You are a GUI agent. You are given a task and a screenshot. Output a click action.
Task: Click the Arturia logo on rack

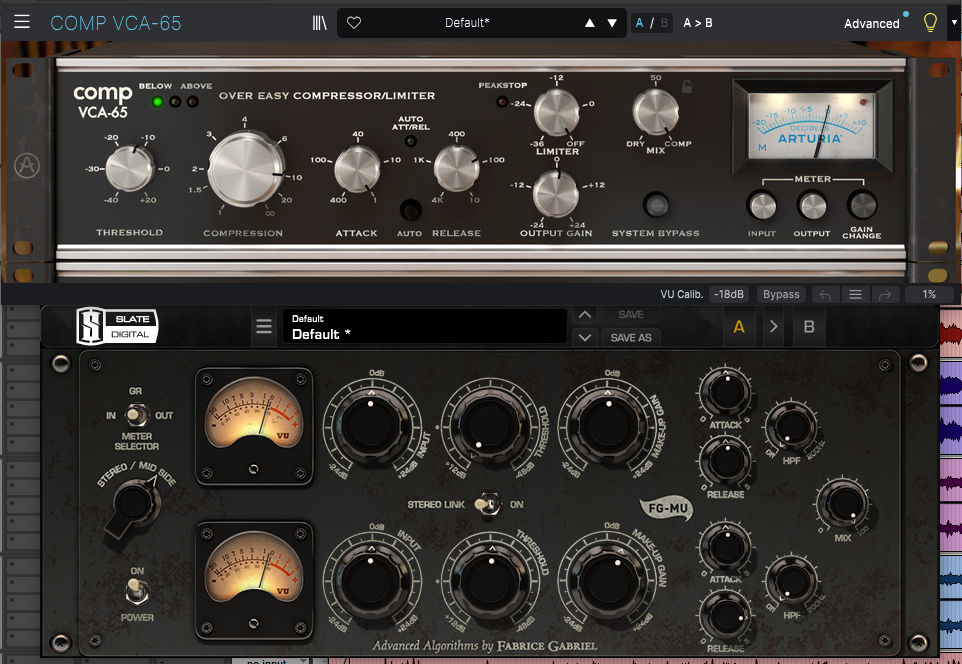point(27,166)
